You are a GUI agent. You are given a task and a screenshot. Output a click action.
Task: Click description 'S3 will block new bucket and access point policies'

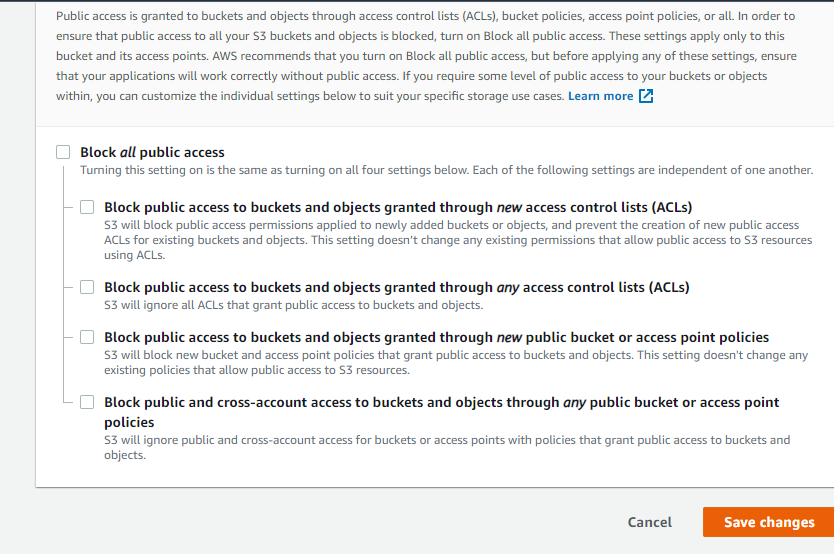[455, 362]
